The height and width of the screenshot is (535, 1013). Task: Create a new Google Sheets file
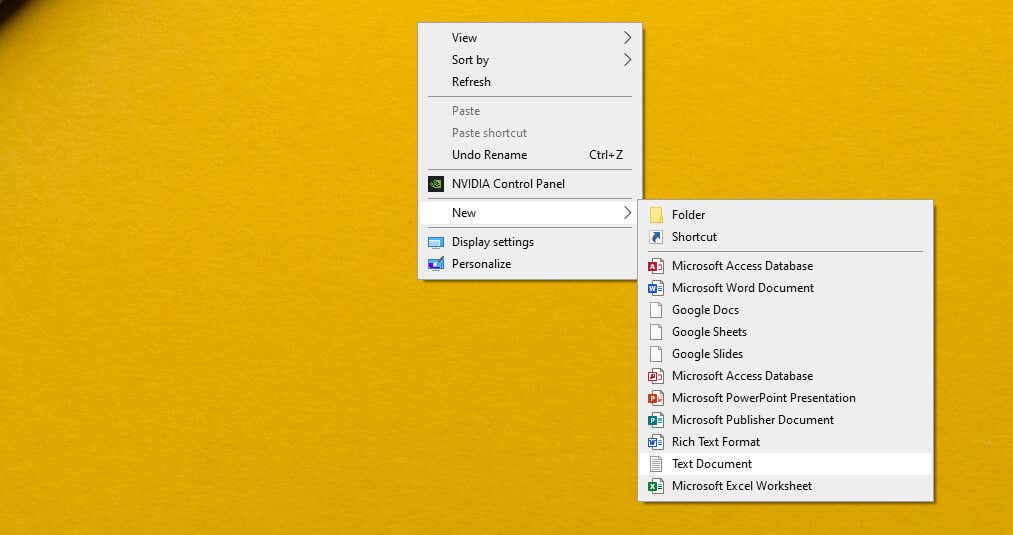click(x=786, y=332)
